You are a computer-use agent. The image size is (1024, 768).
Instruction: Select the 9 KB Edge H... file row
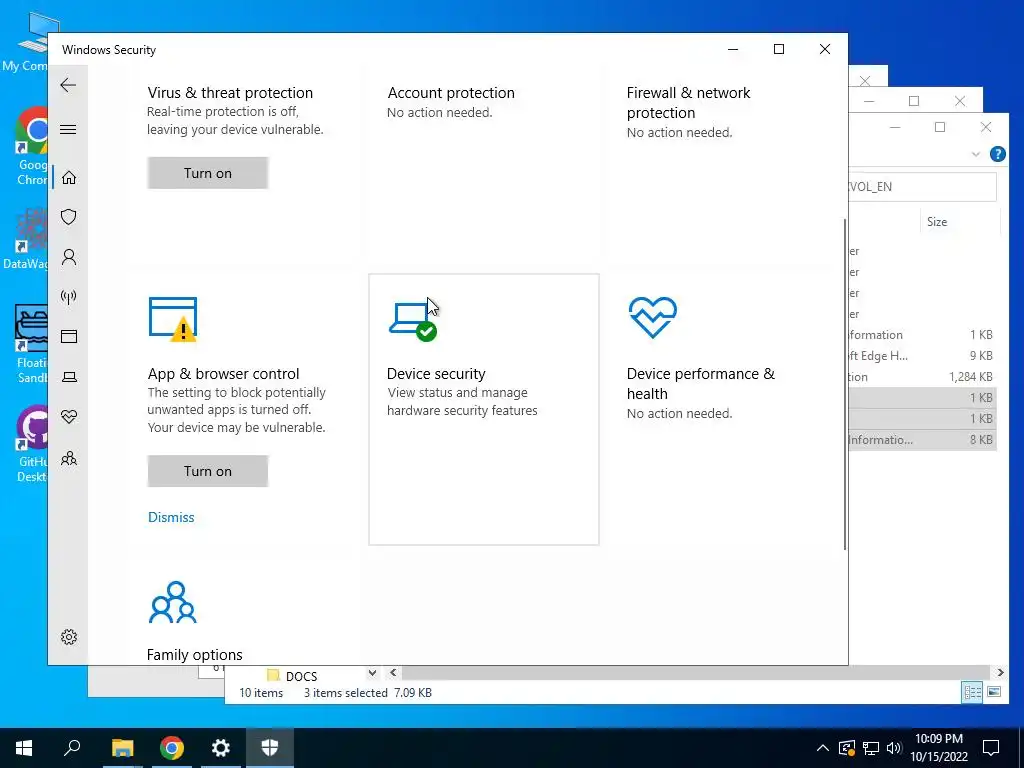coord(923,356)
